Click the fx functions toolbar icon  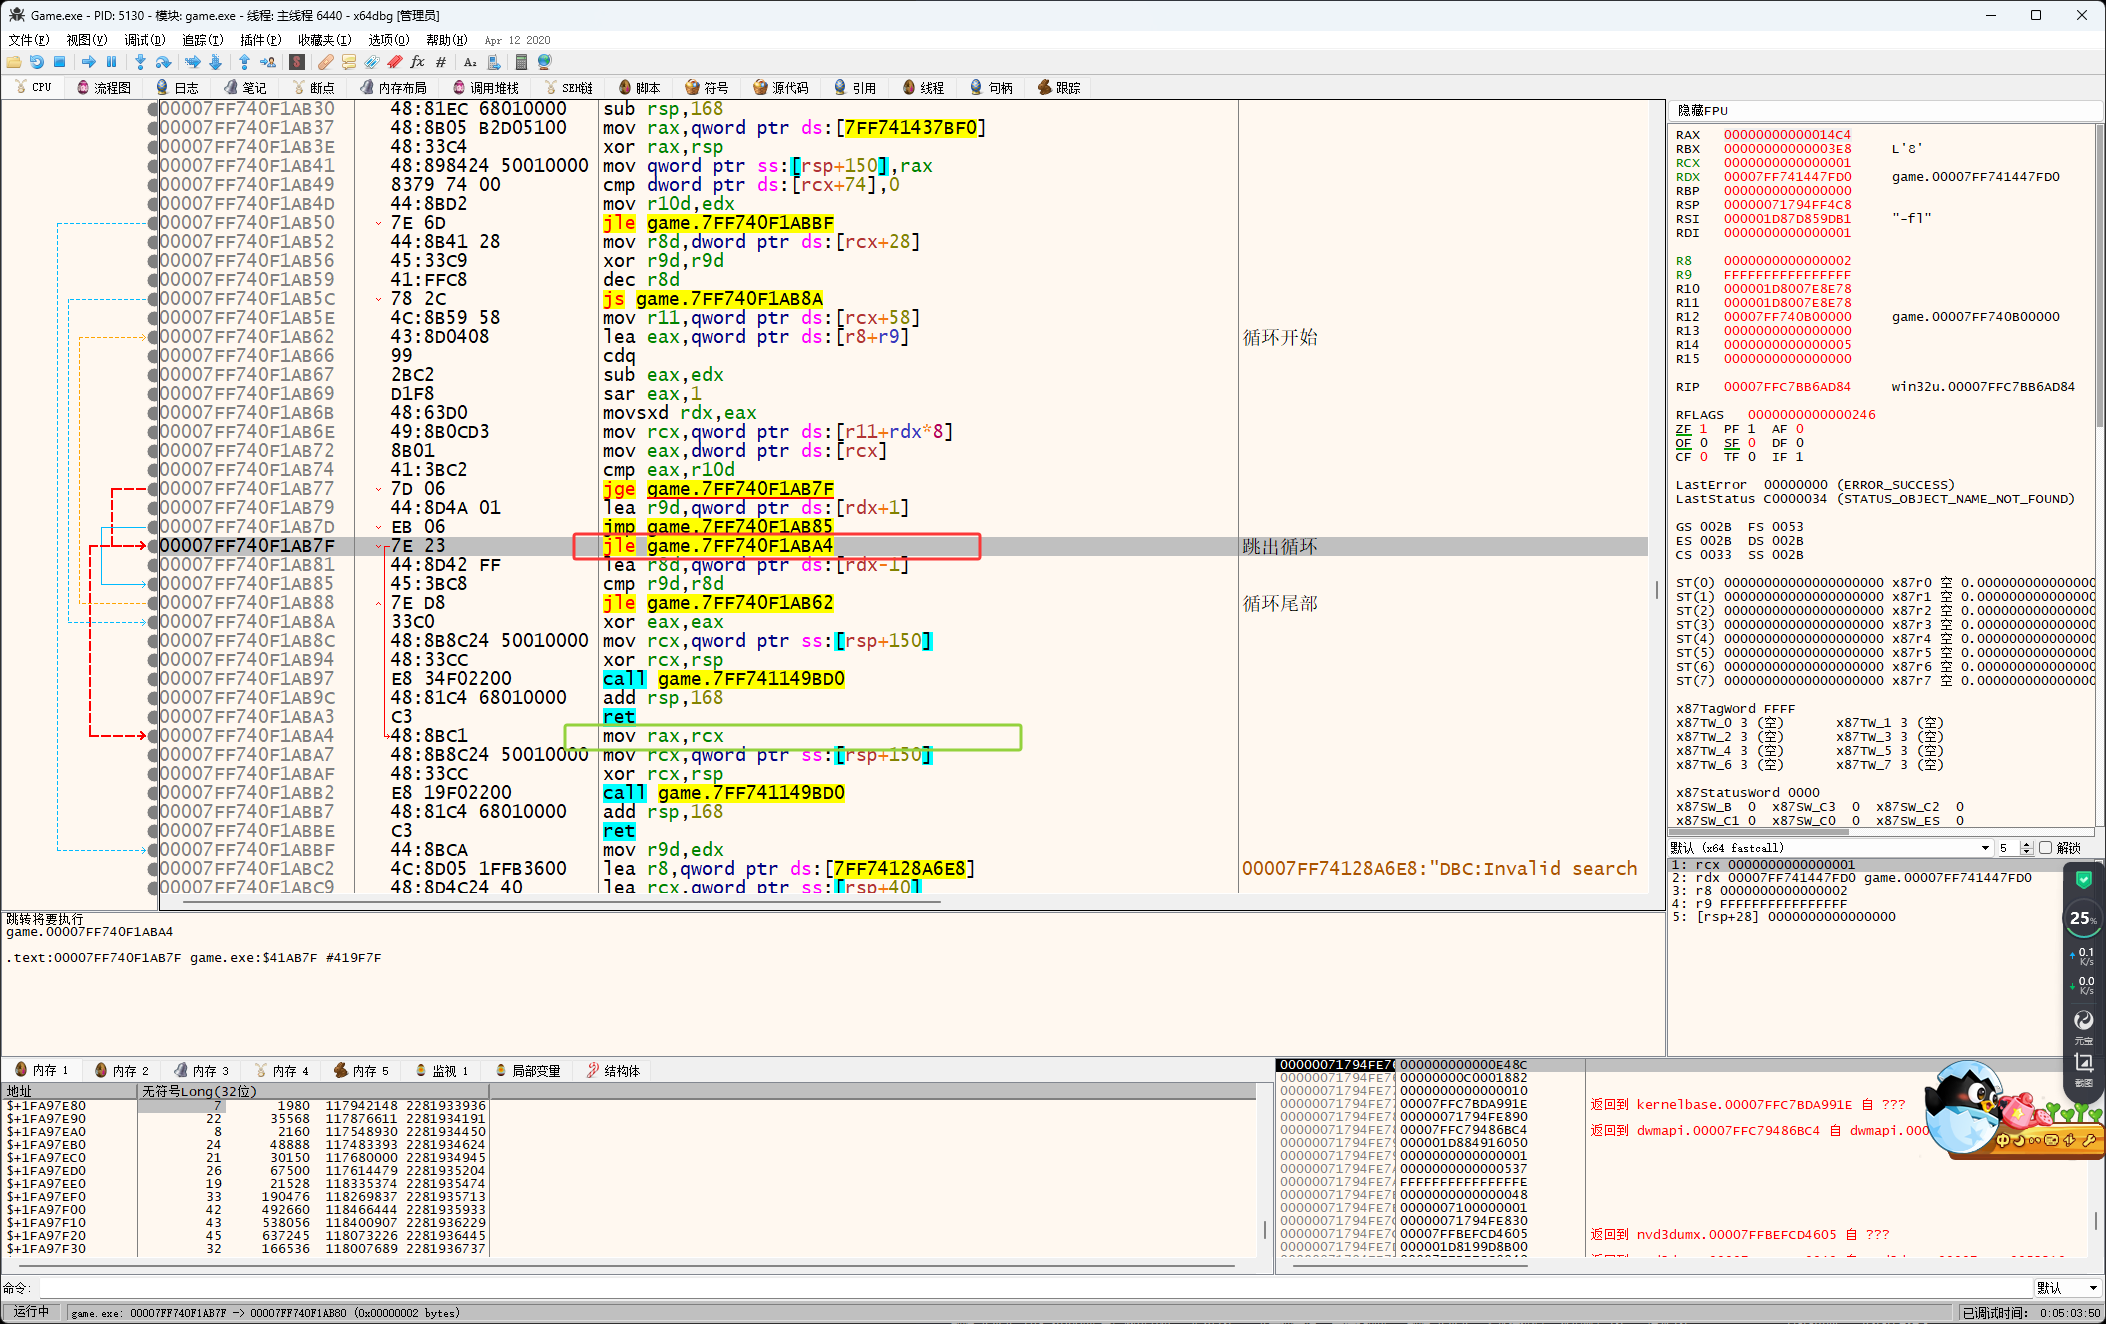pos(418,62)
